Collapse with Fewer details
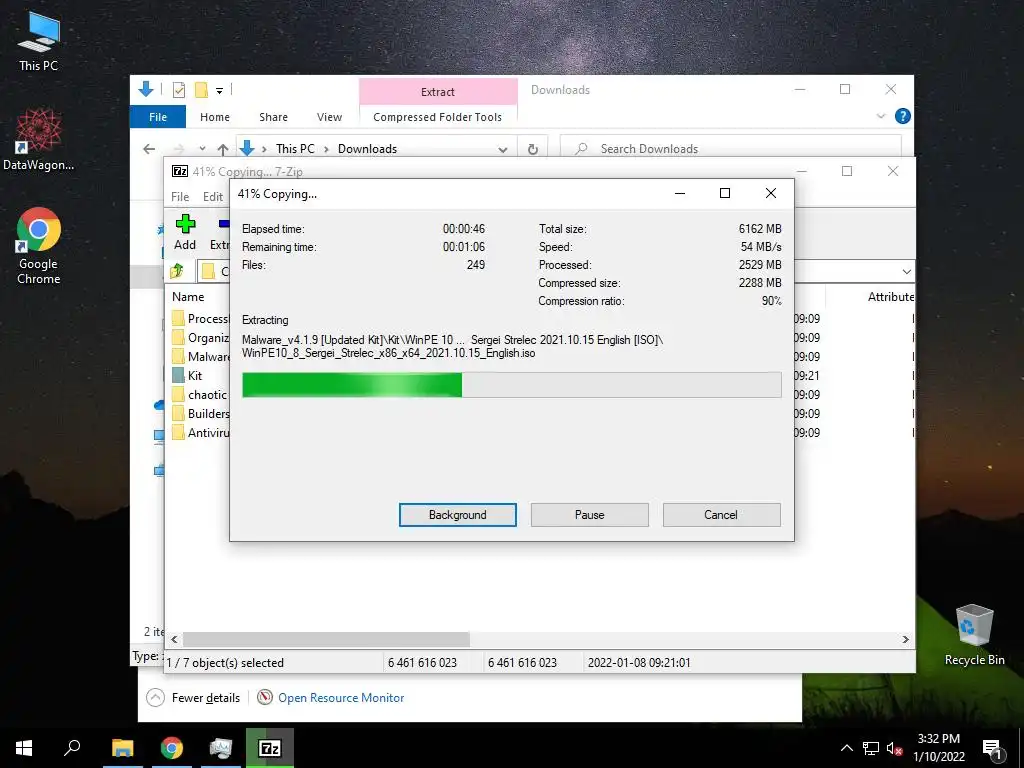 (x=193, y=697)
